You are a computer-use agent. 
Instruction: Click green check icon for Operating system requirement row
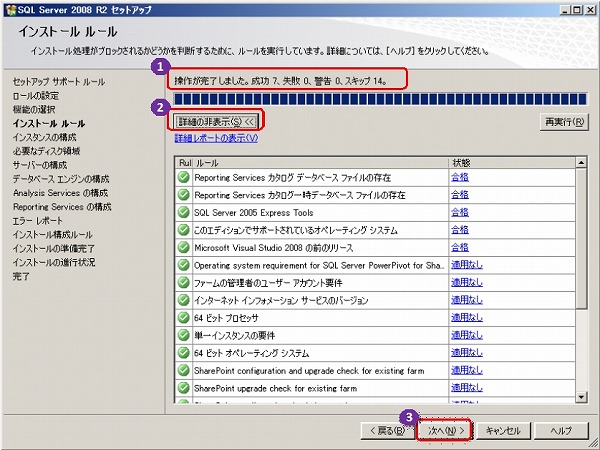coord(184,265)
